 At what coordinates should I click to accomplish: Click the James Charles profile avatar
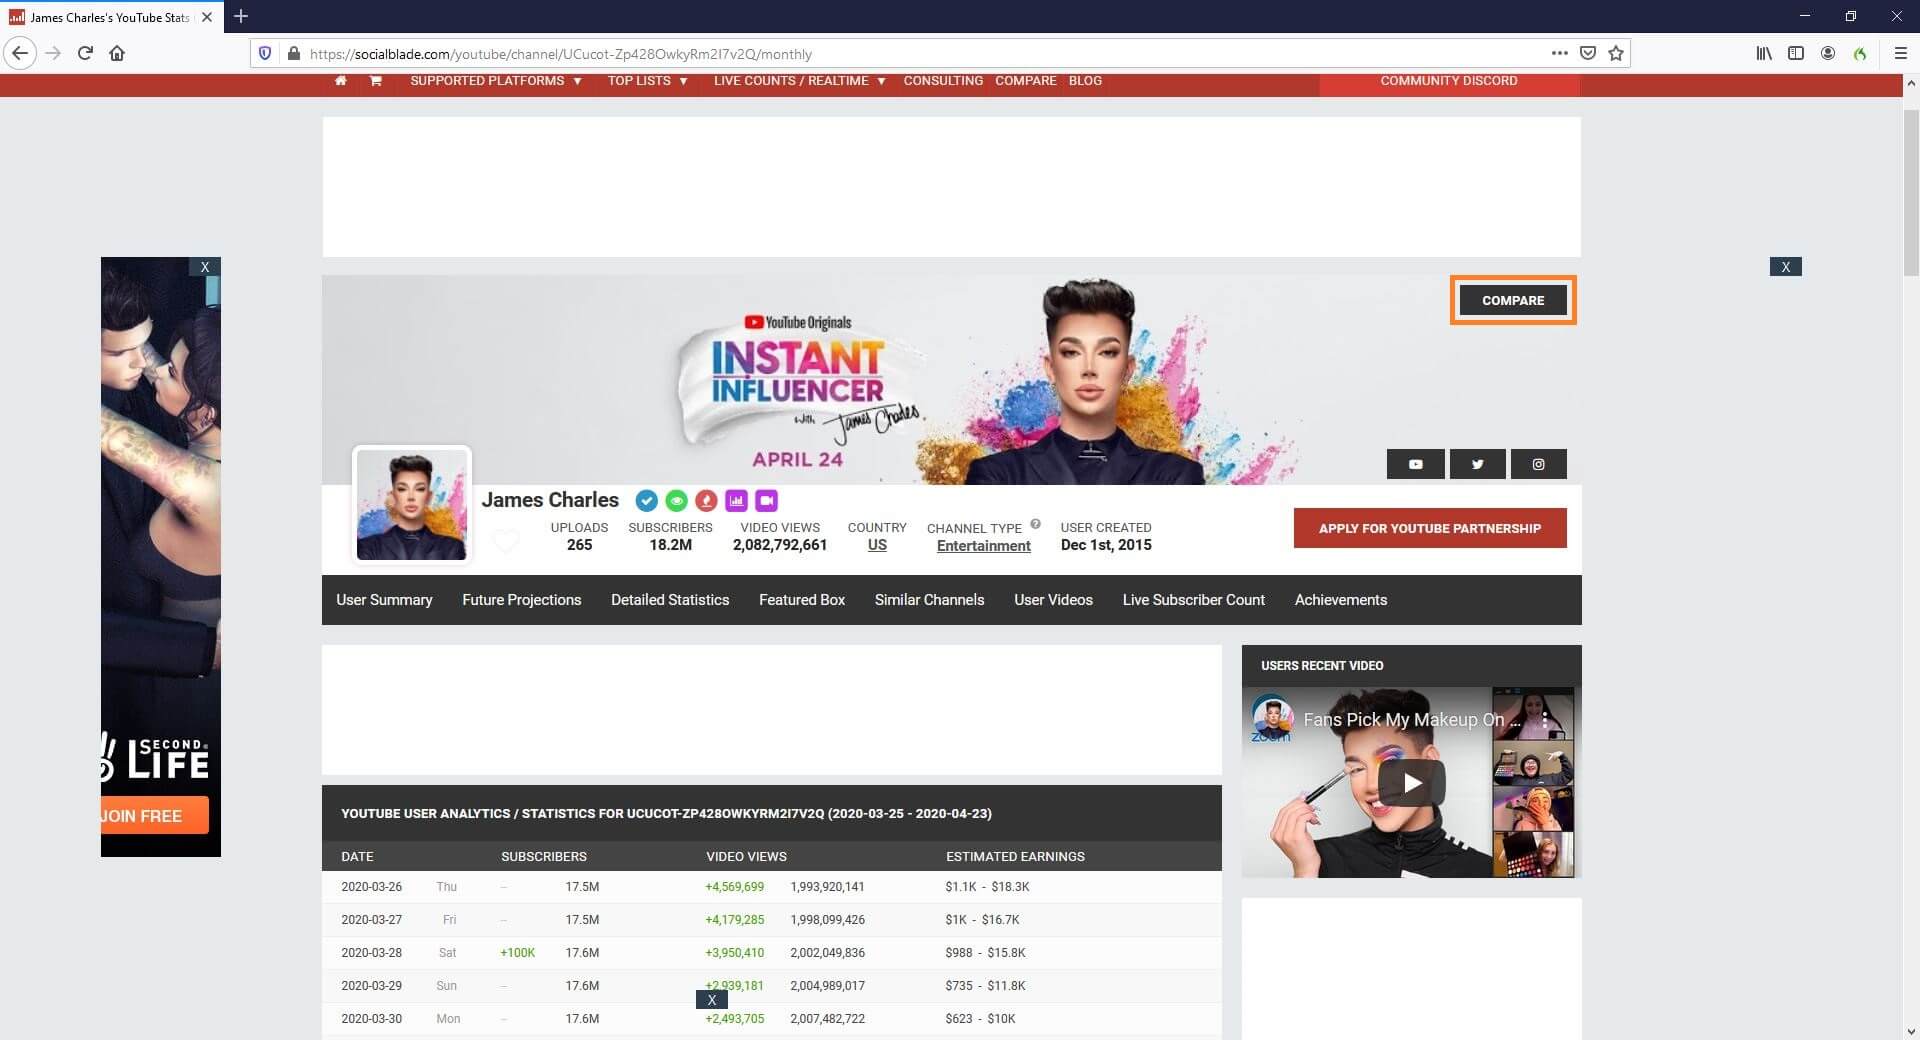click(411, 505)
